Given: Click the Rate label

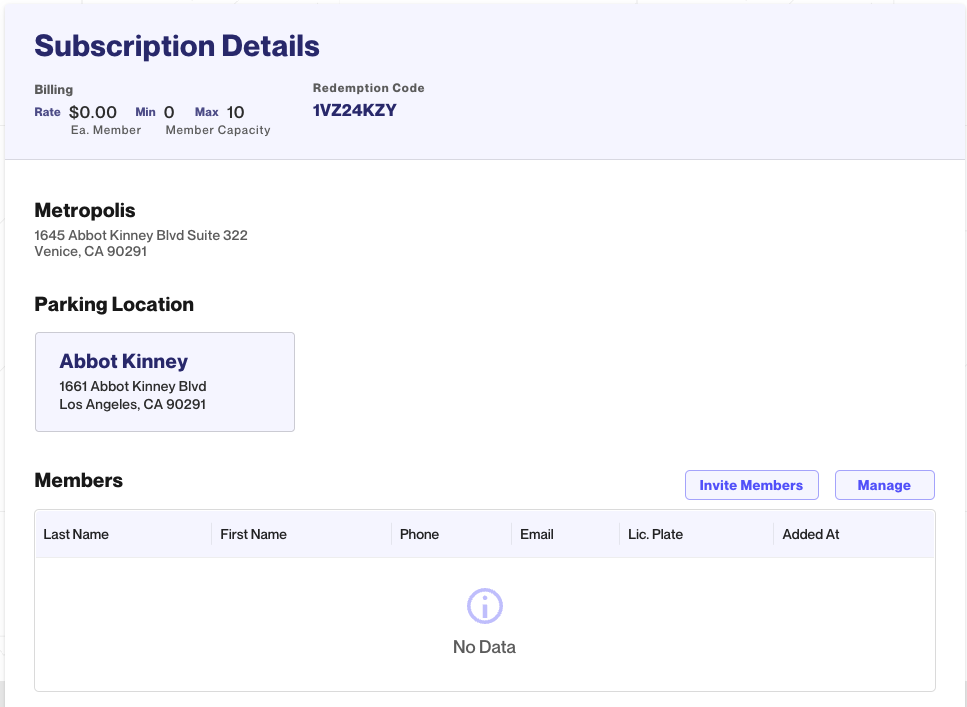Looking at the screenshot, I should coord(47,112).
